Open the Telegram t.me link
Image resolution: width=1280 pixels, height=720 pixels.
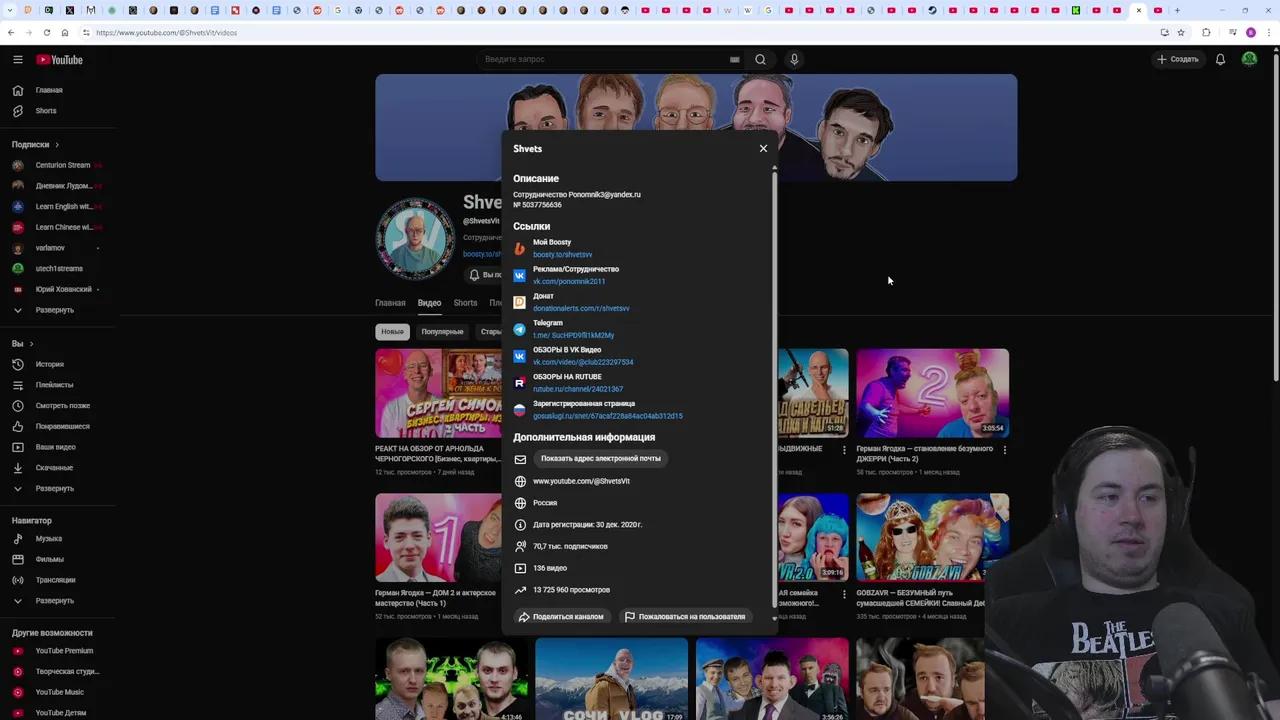click(573, 336)
